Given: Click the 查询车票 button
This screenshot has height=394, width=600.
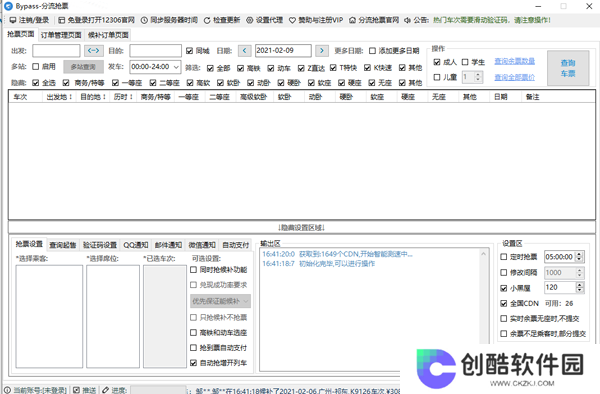Looking at the screenshot, I should (x=568, y=68).
